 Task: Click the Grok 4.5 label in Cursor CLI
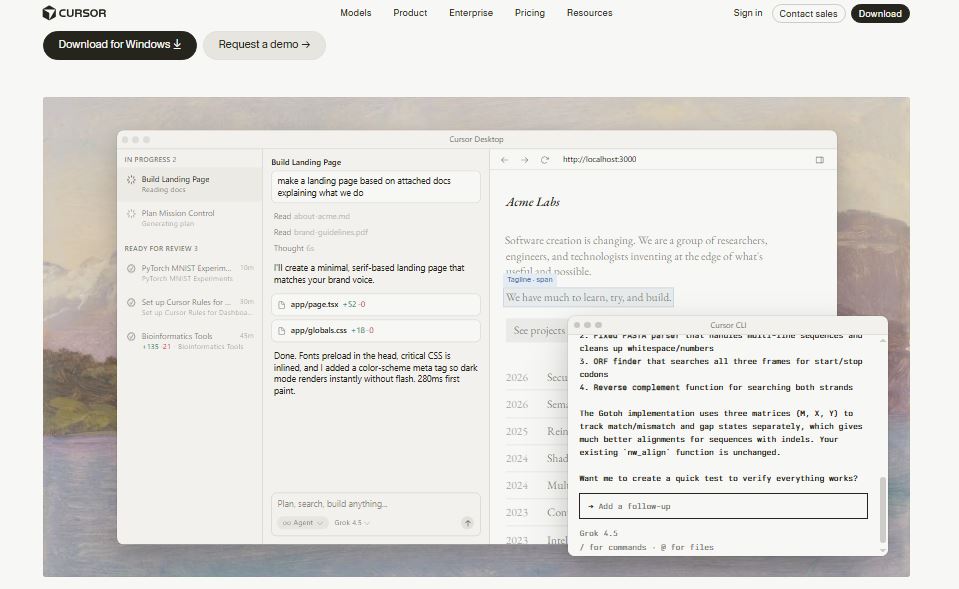(598, 533)
